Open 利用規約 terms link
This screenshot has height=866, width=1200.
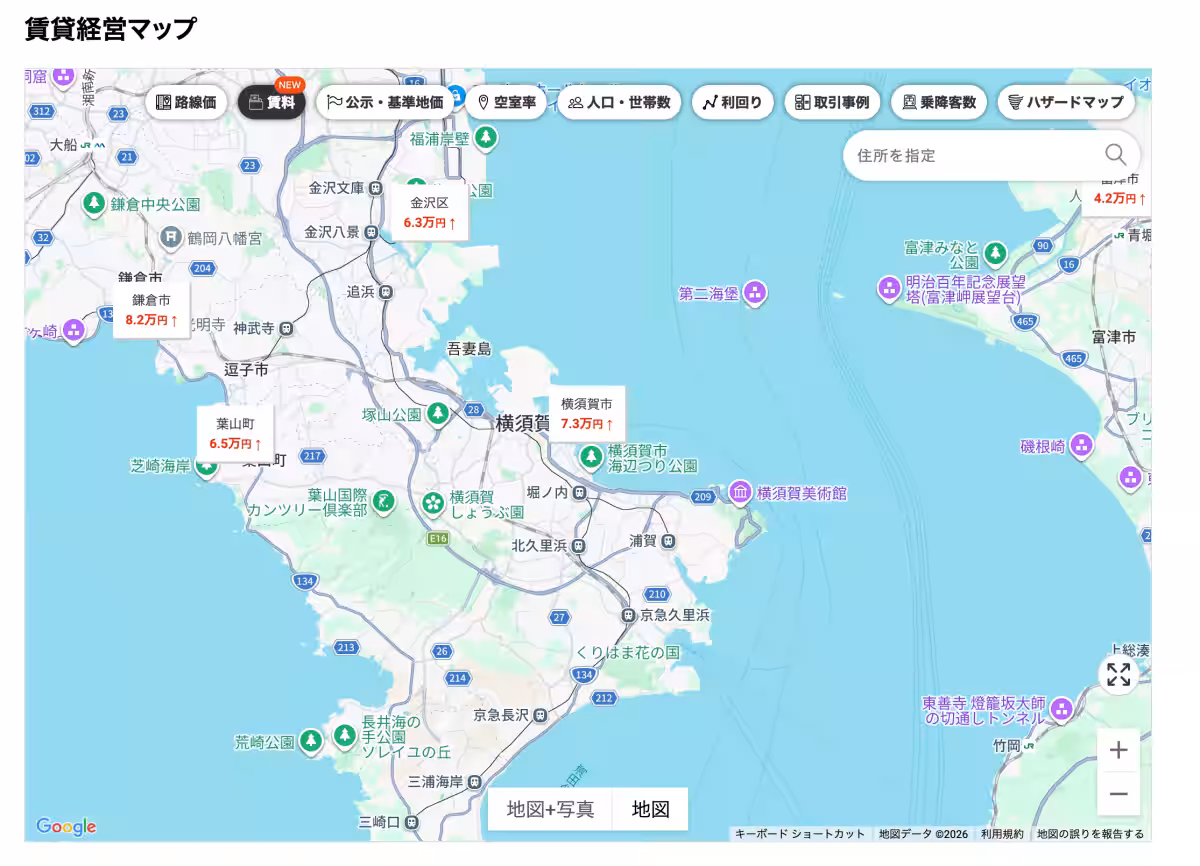(x=1002, y=834)
